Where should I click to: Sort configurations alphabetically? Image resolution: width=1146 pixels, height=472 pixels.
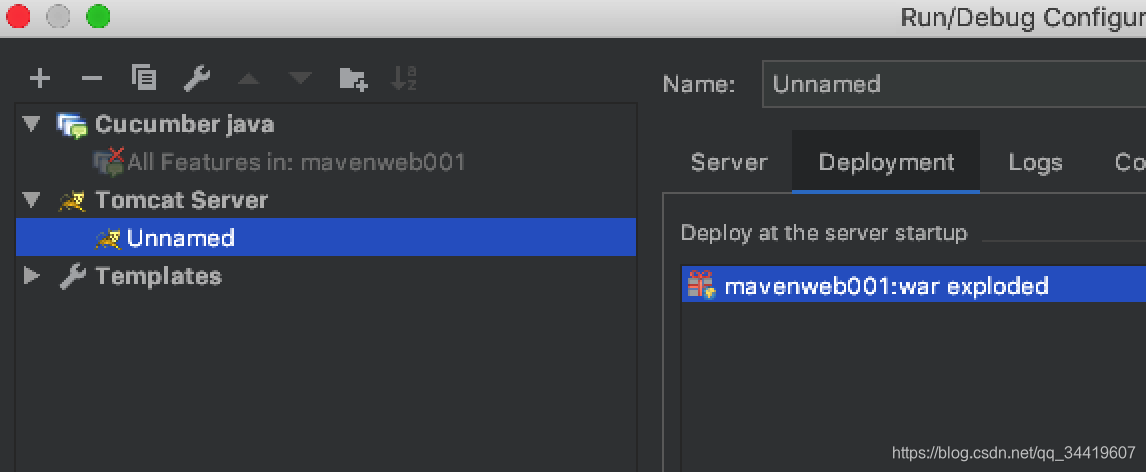(x=403, y=77)
